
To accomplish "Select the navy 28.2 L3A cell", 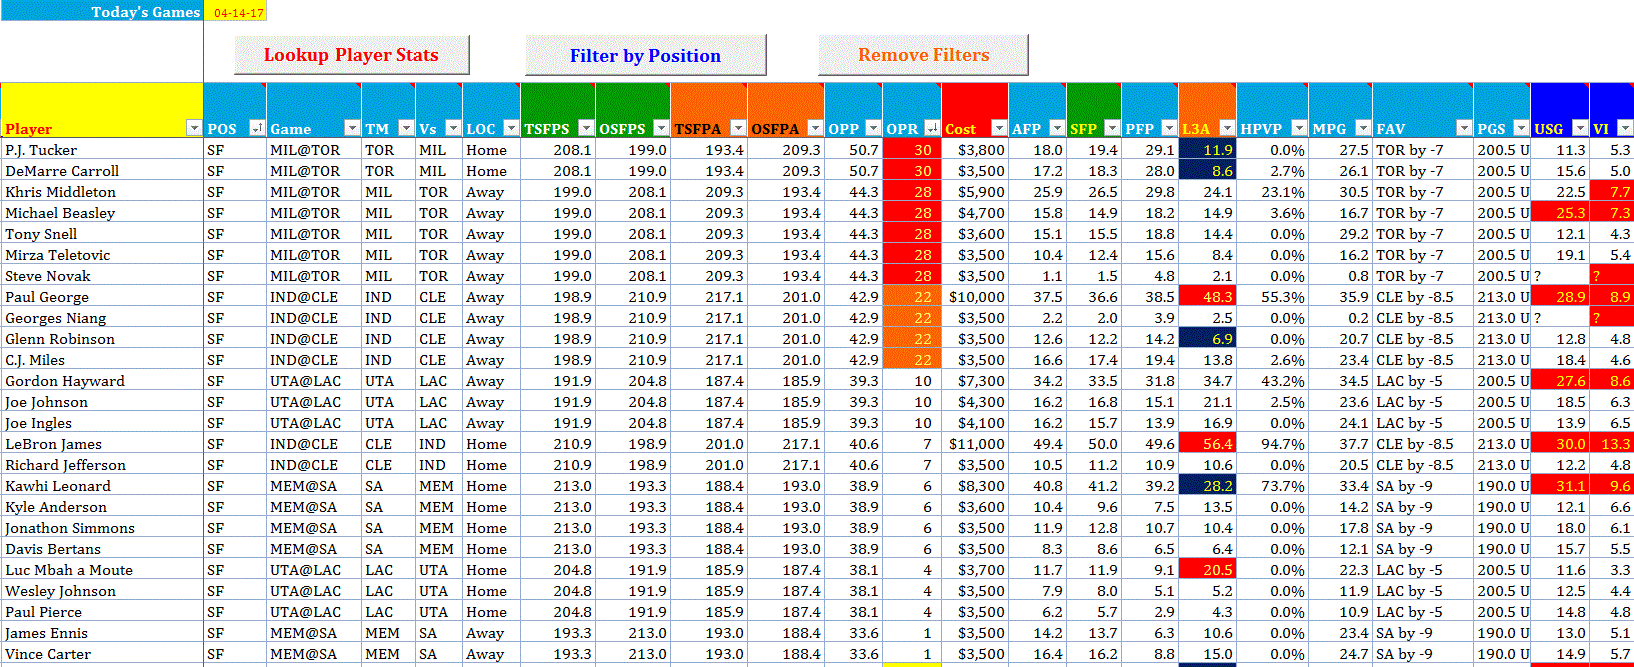I will click(x=1208, y=486).
